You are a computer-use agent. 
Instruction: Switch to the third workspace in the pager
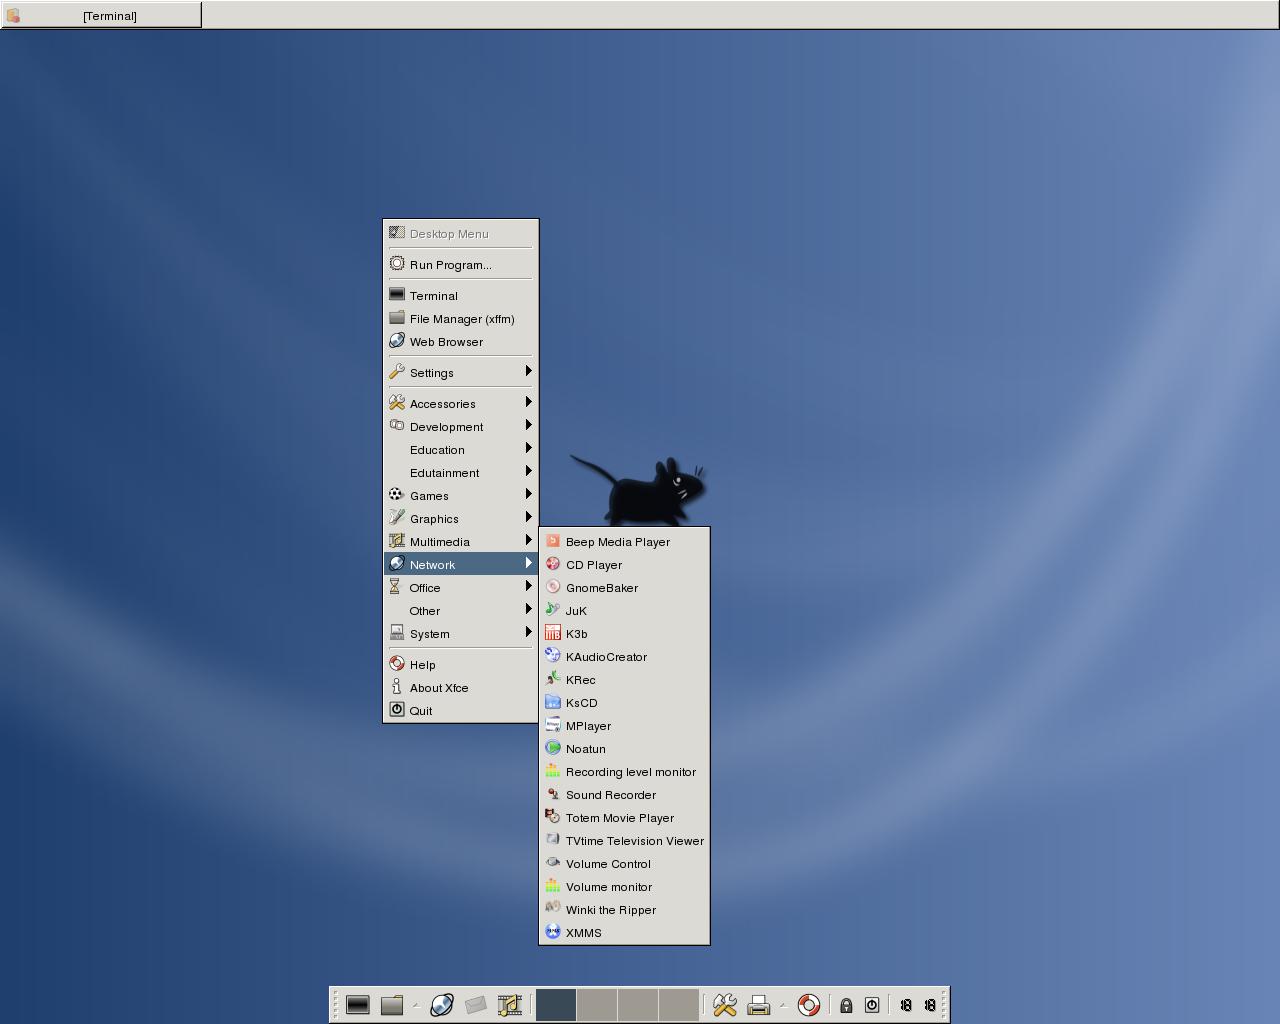pos(638,1005)
